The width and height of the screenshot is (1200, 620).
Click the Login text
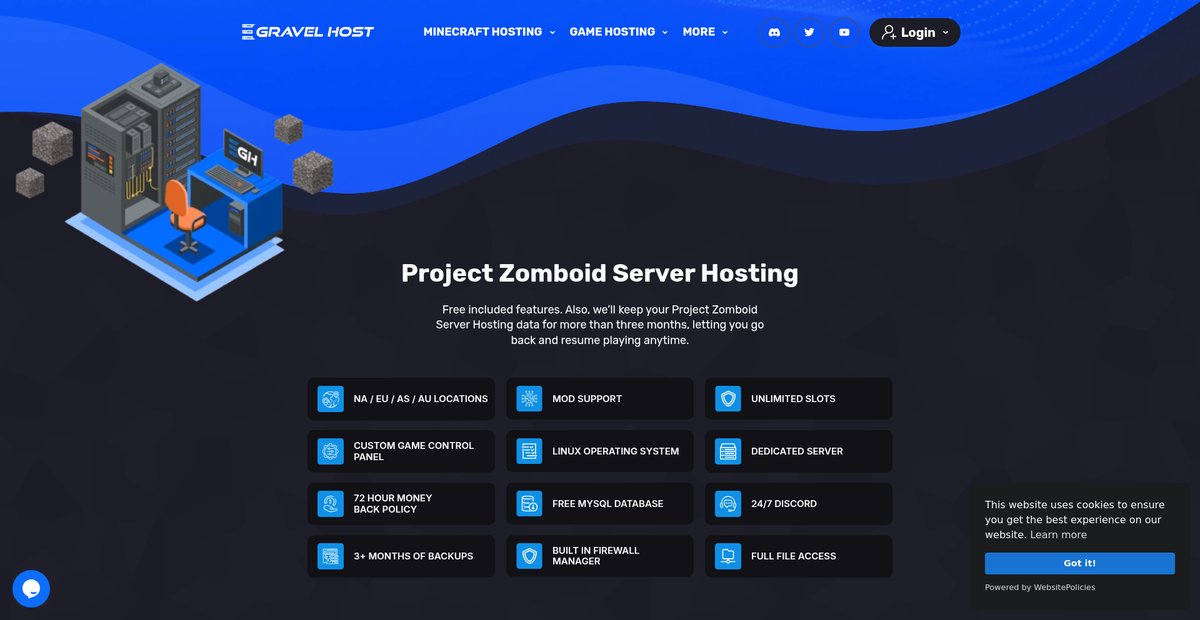(x=918, y=32)
